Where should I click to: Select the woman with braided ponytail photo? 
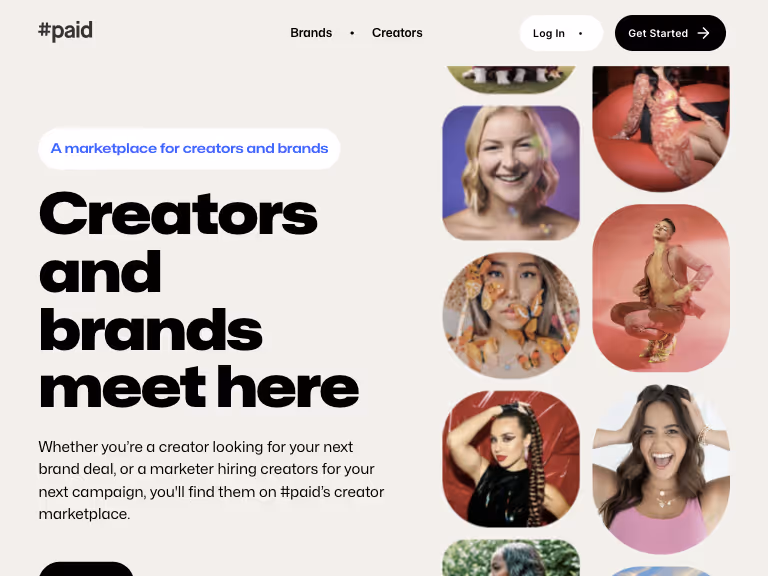[511, 459]
